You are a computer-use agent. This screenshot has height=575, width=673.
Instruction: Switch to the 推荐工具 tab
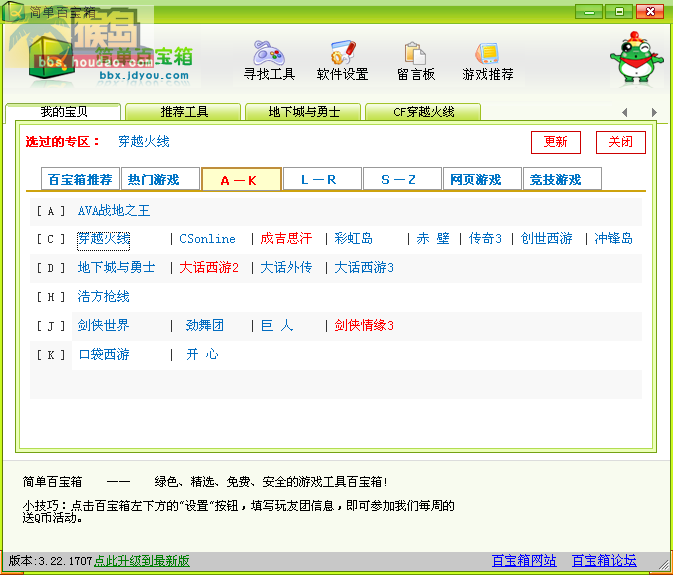[183, 112]
